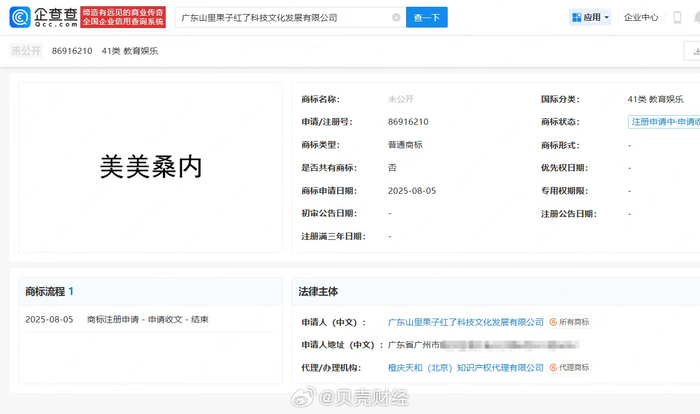Click the red slogan banner beside logo

click(122, 17)
